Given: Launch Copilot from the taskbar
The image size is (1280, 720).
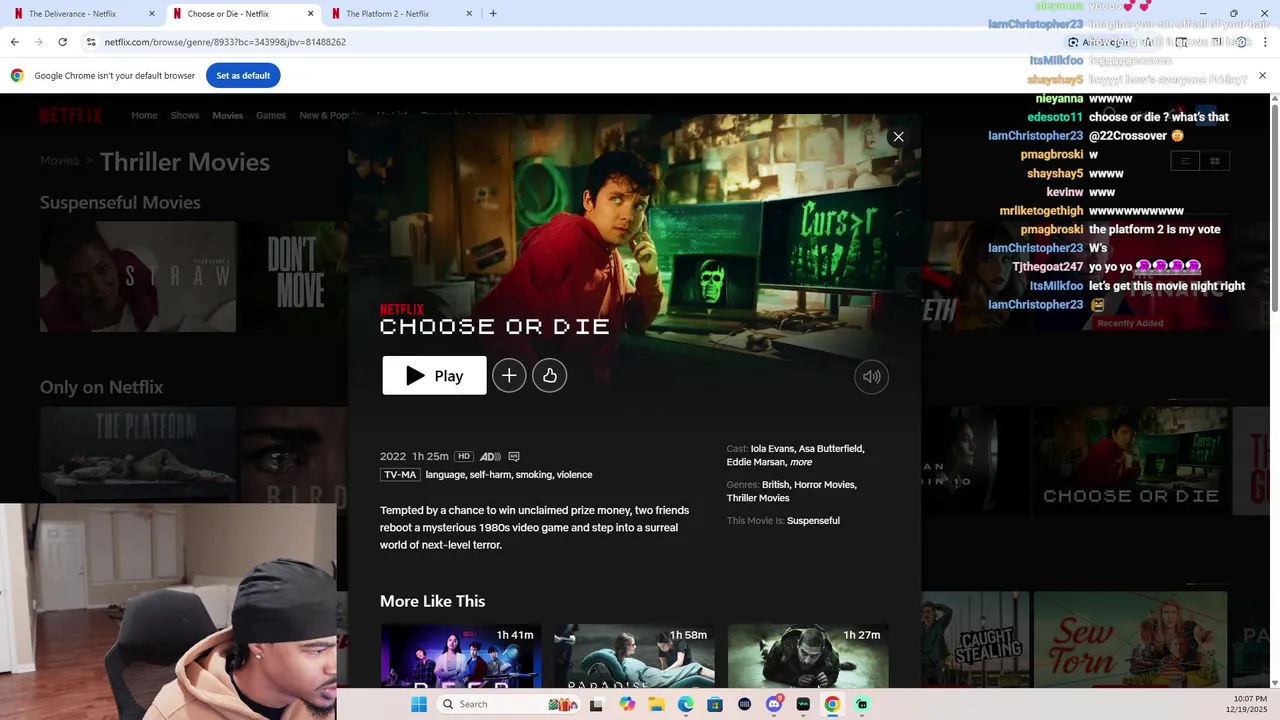Looking at the screenshot, I should [627, 704].
